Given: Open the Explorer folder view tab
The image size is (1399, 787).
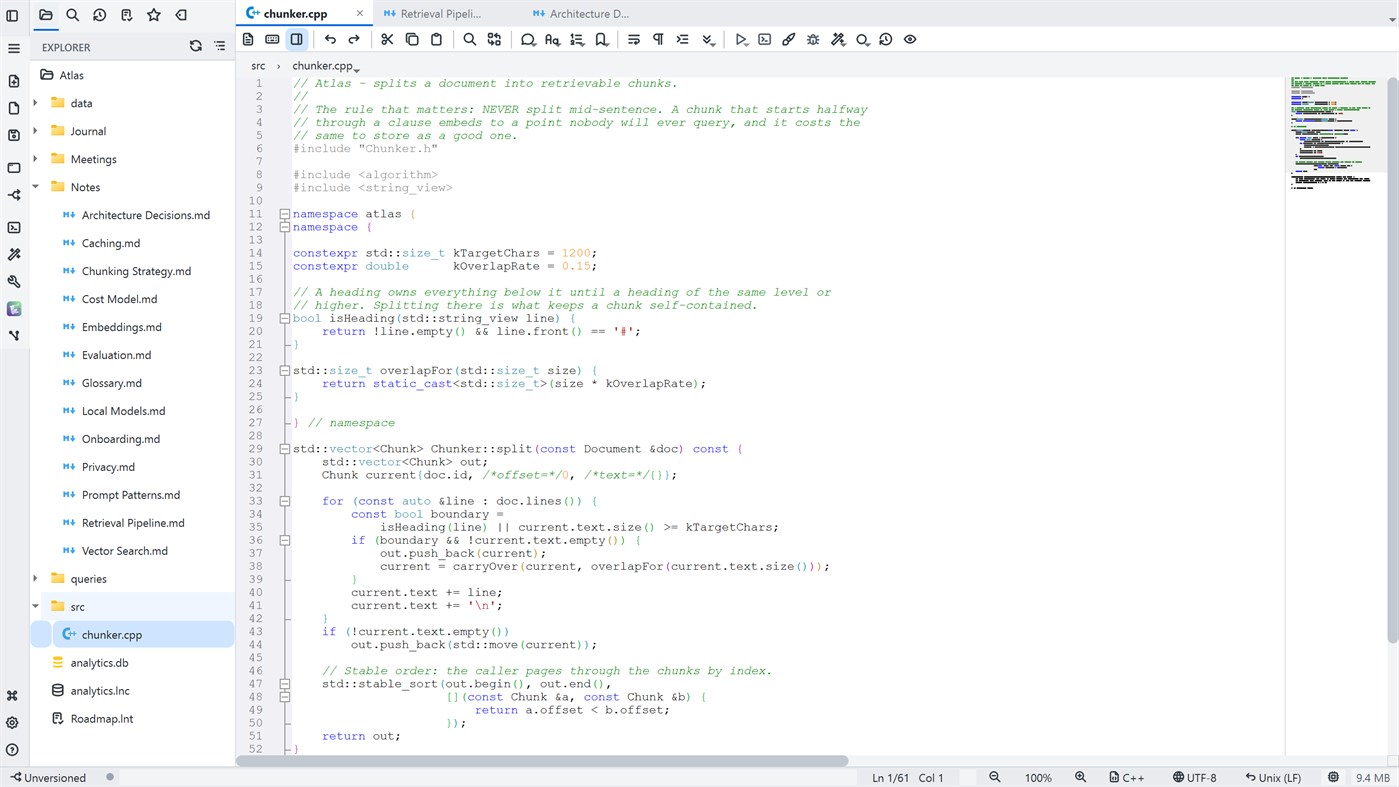Looking at the screenshot, I should click(x=46, y=15).
